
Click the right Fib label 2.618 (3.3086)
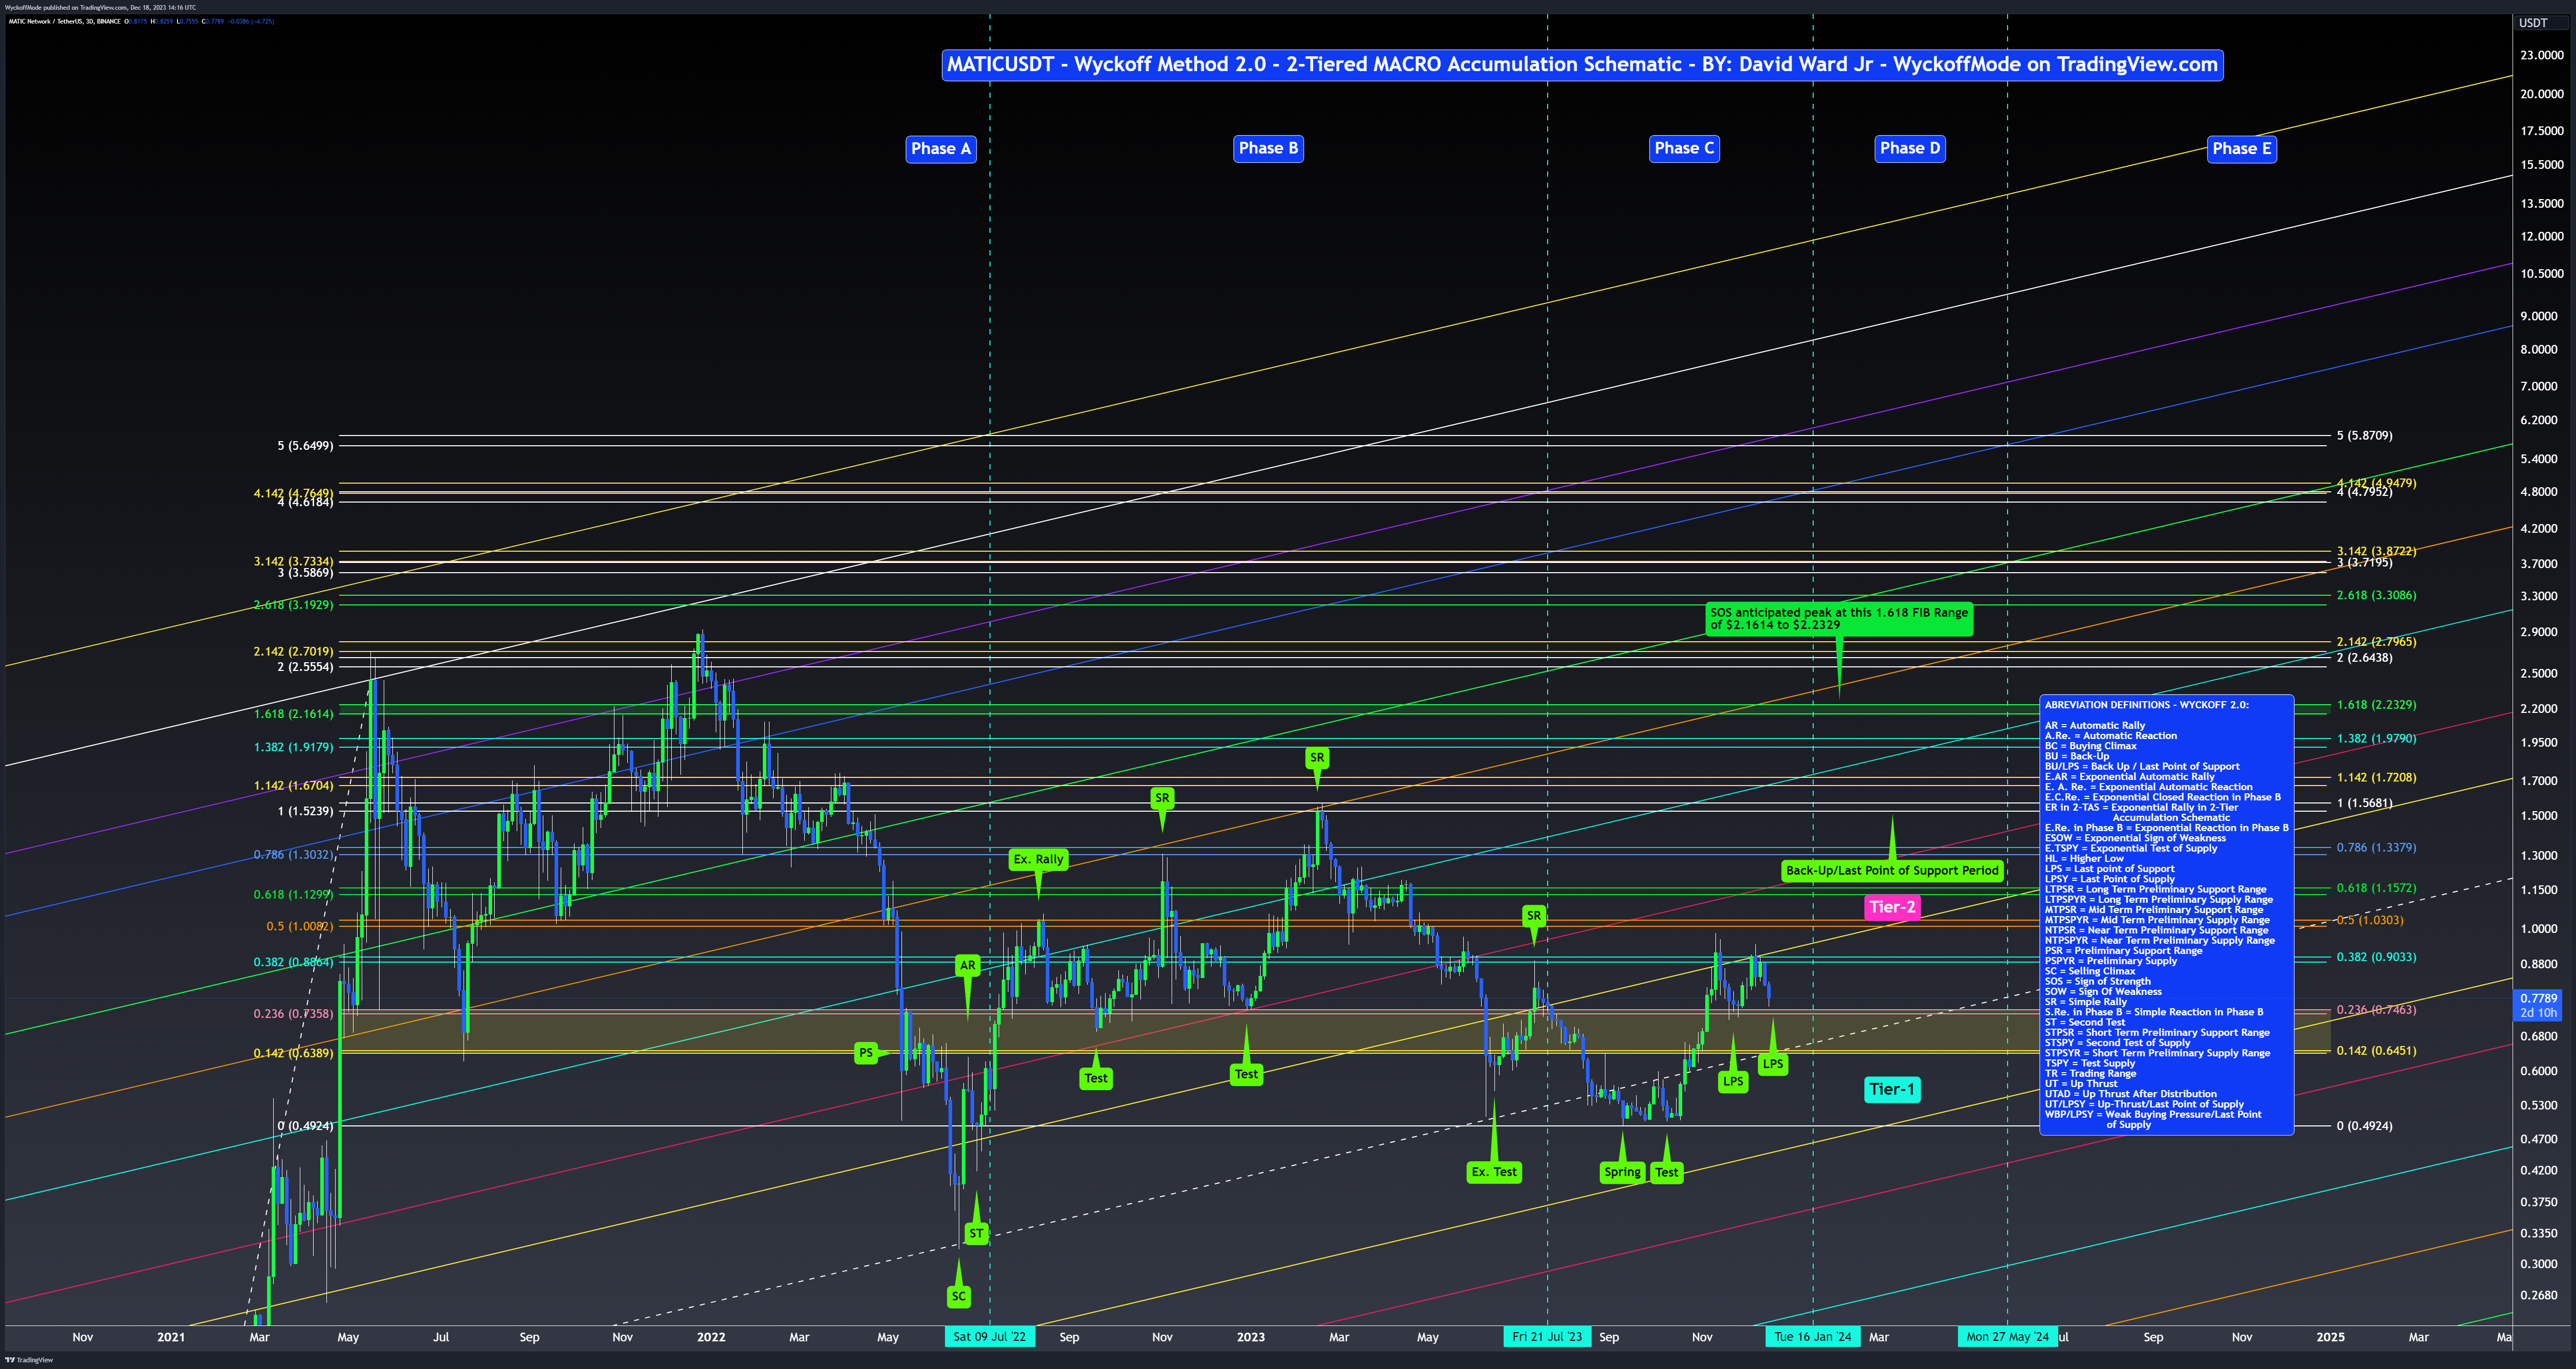[2376, 596]
